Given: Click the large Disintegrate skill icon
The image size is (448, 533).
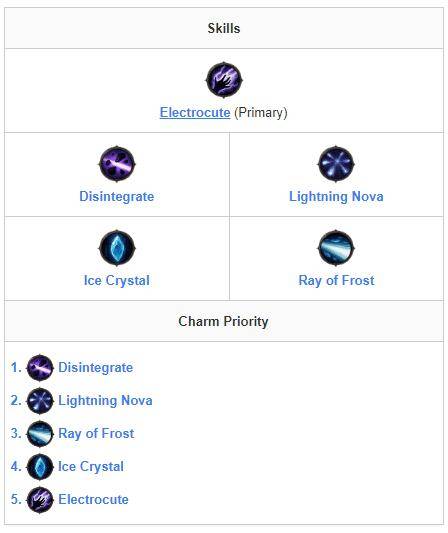Looking at the screenshot, I should 117,164.
